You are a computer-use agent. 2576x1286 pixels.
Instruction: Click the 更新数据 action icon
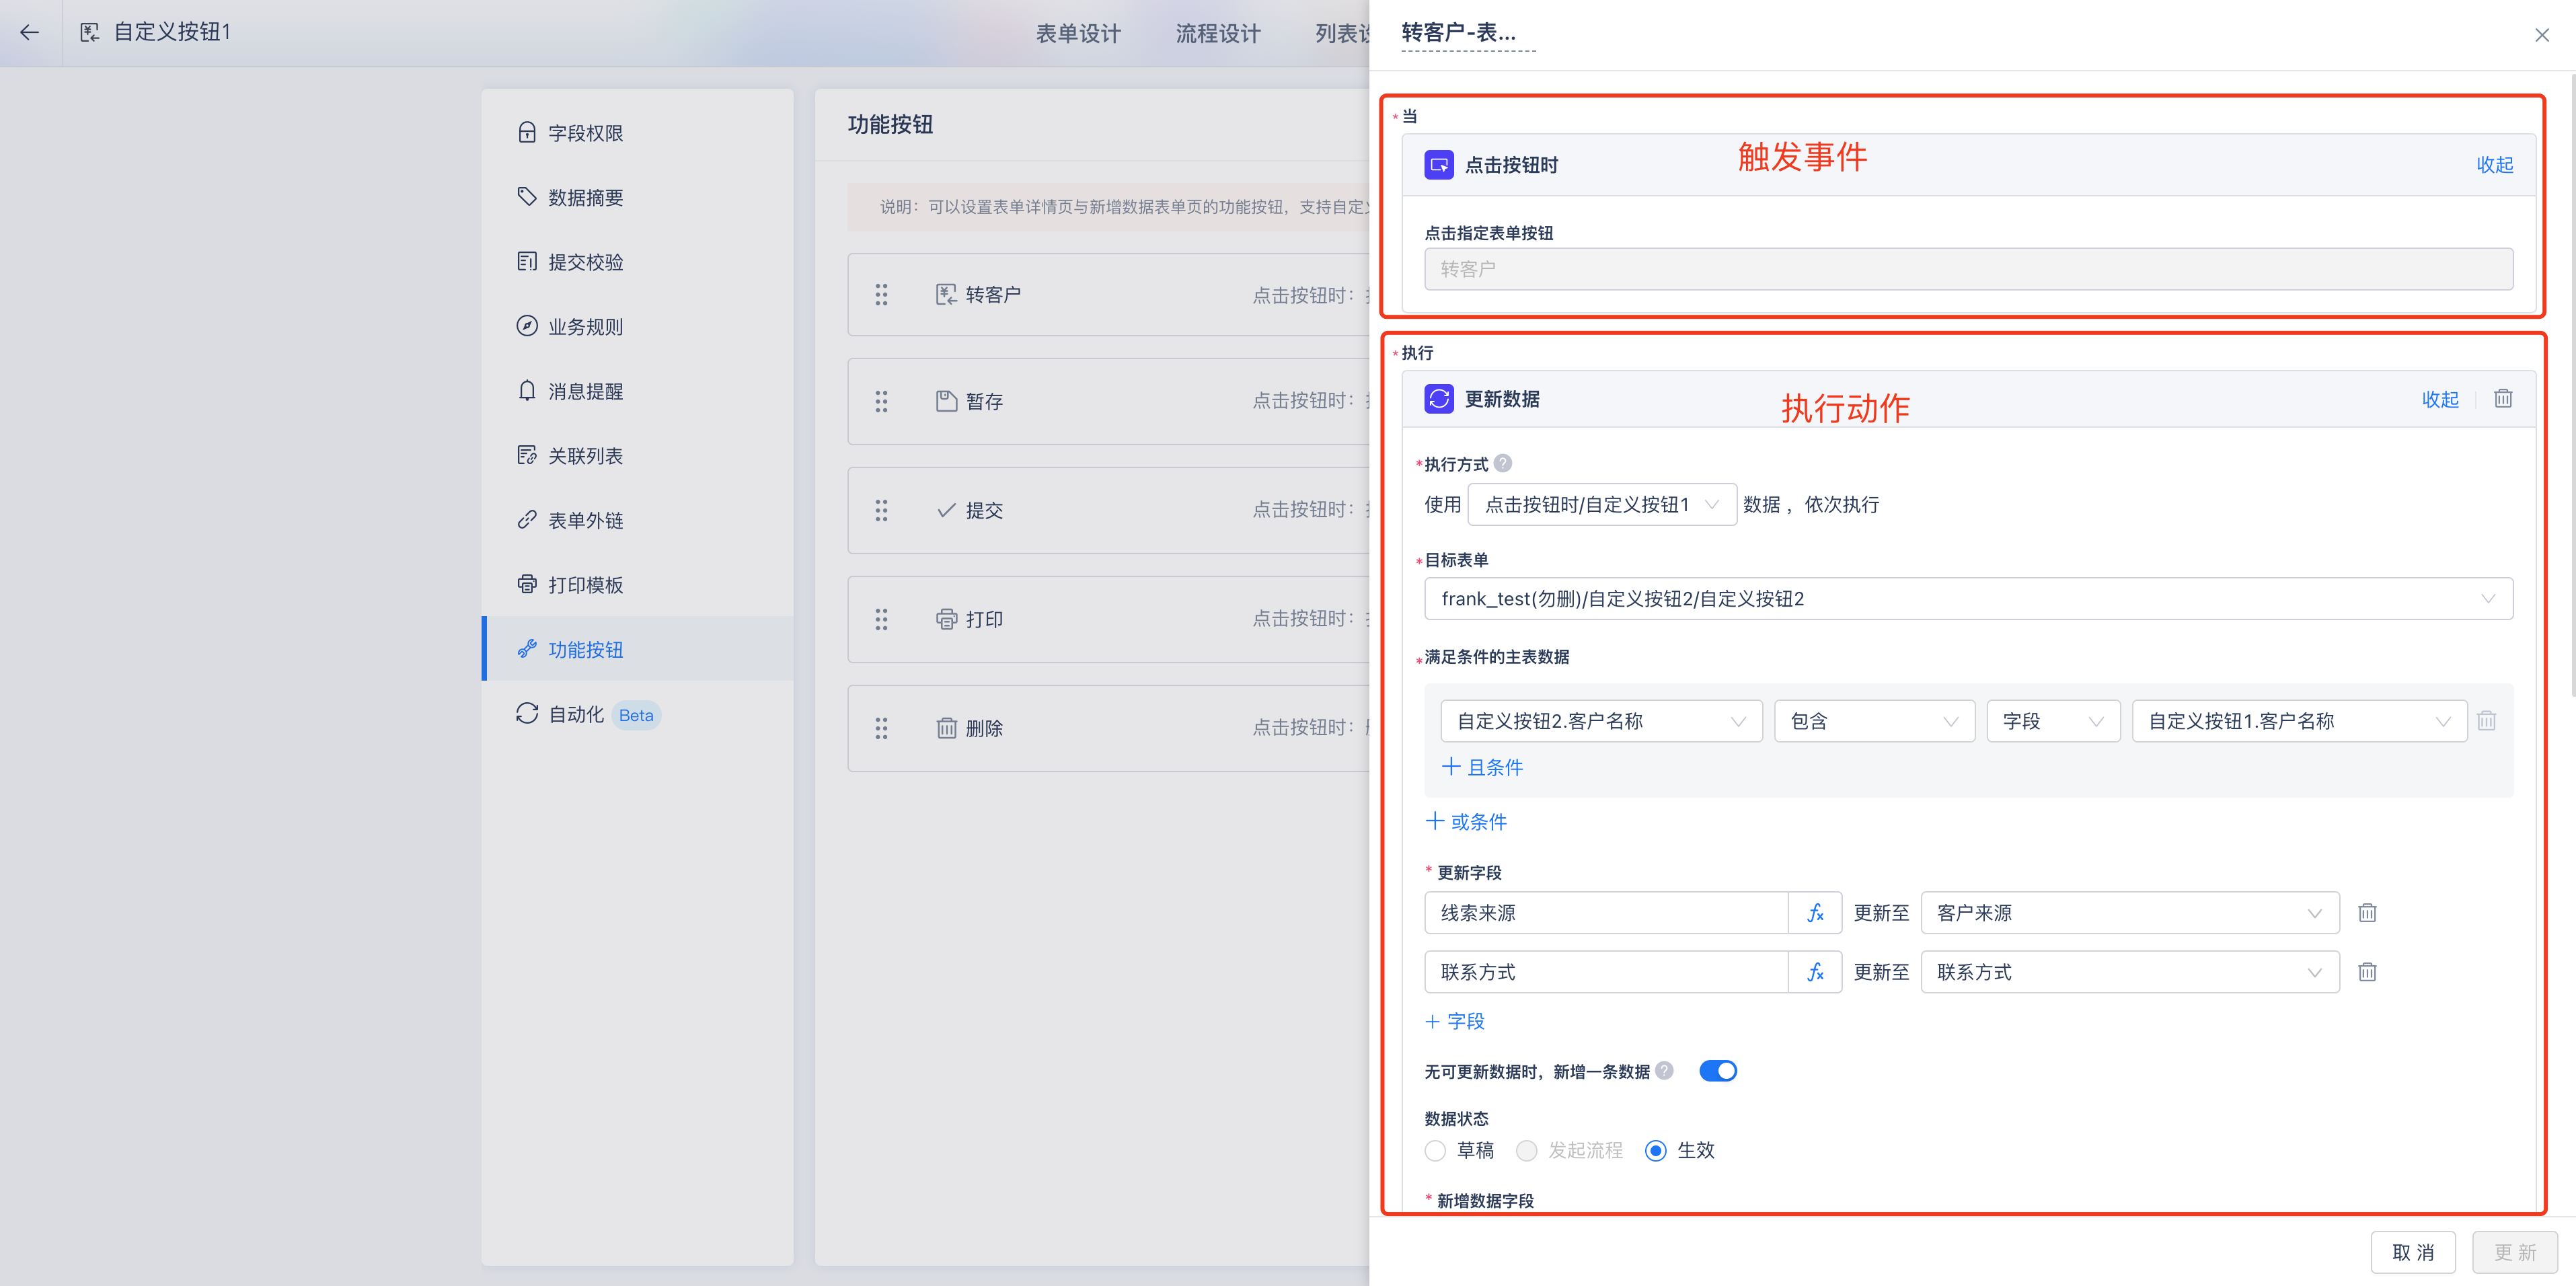pos(1439,398)
